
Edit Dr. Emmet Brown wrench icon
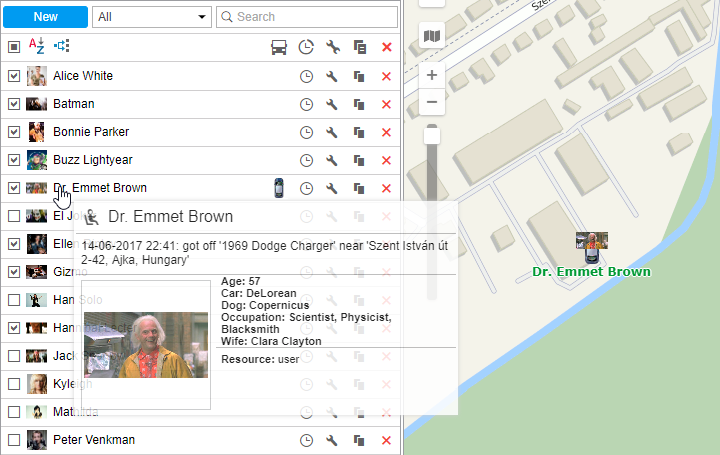(x=332, y=188)
